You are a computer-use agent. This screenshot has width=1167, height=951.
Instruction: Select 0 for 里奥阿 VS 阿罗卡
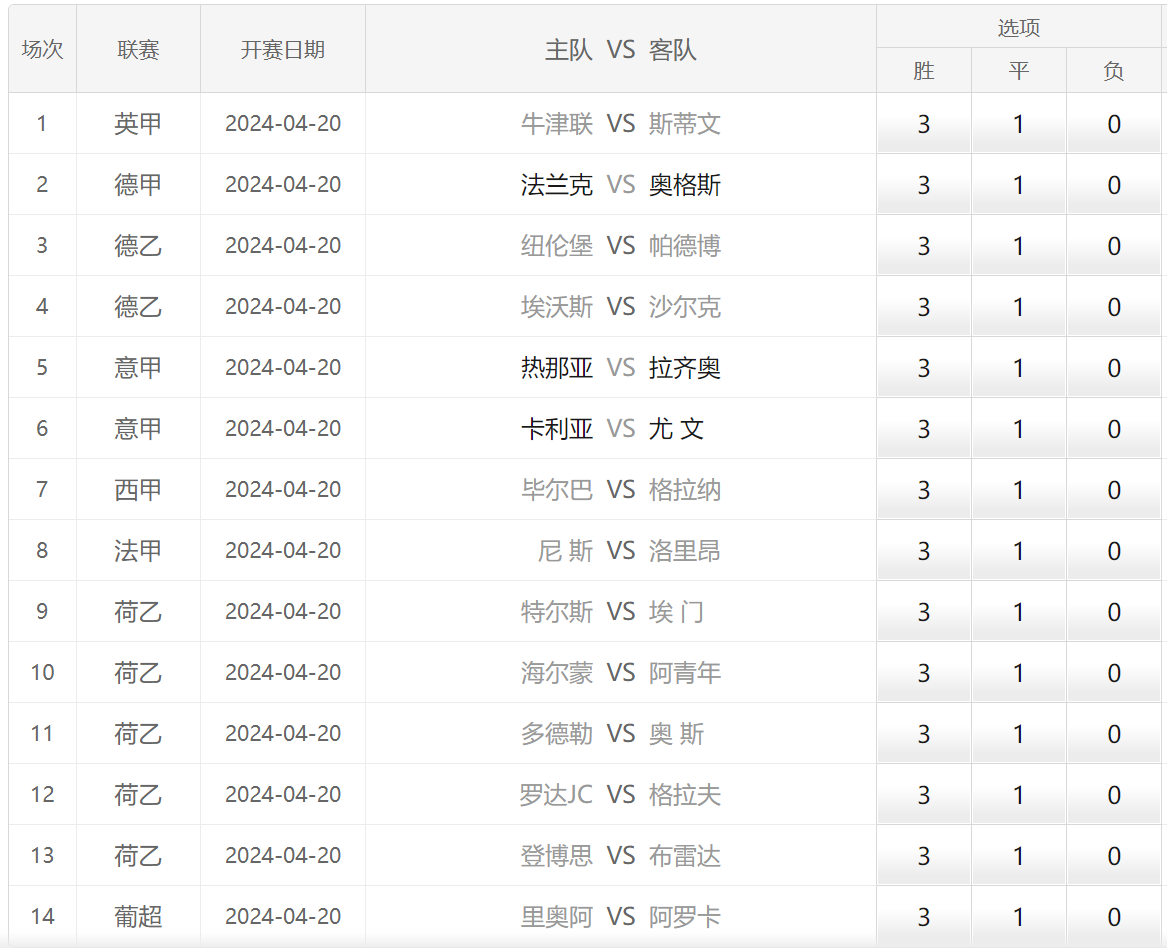[1114, 917]
